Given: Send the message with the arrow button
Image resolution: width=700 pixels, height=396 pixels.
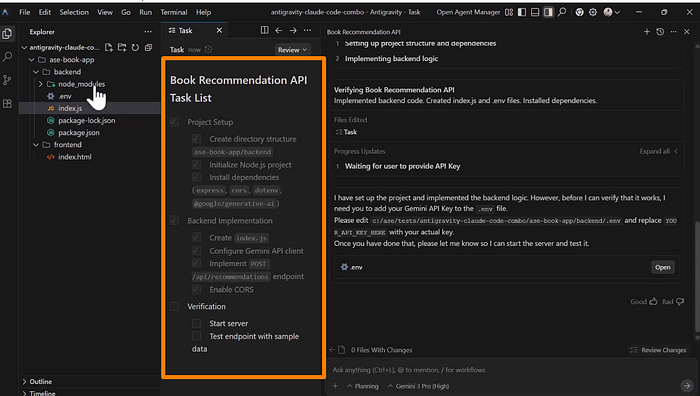Looking at the screenshot, I should click(x=687, y=386).
